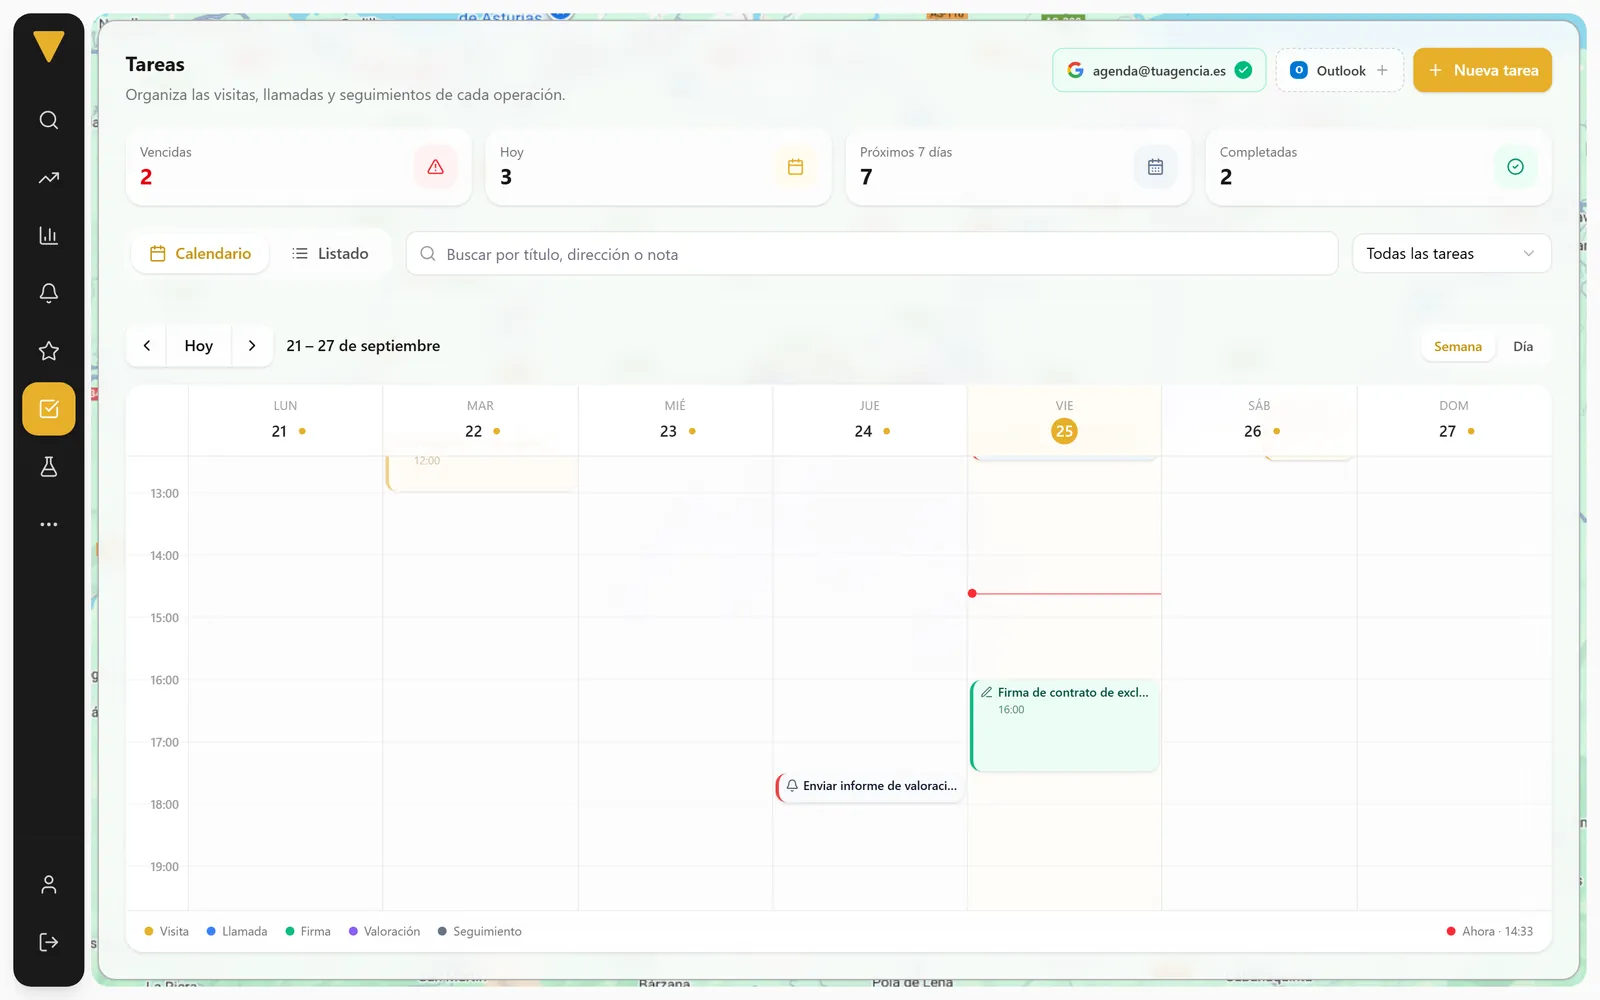Select the tasks checkbox sidebar icon
1600x1000 pixels.
[49, 409]
